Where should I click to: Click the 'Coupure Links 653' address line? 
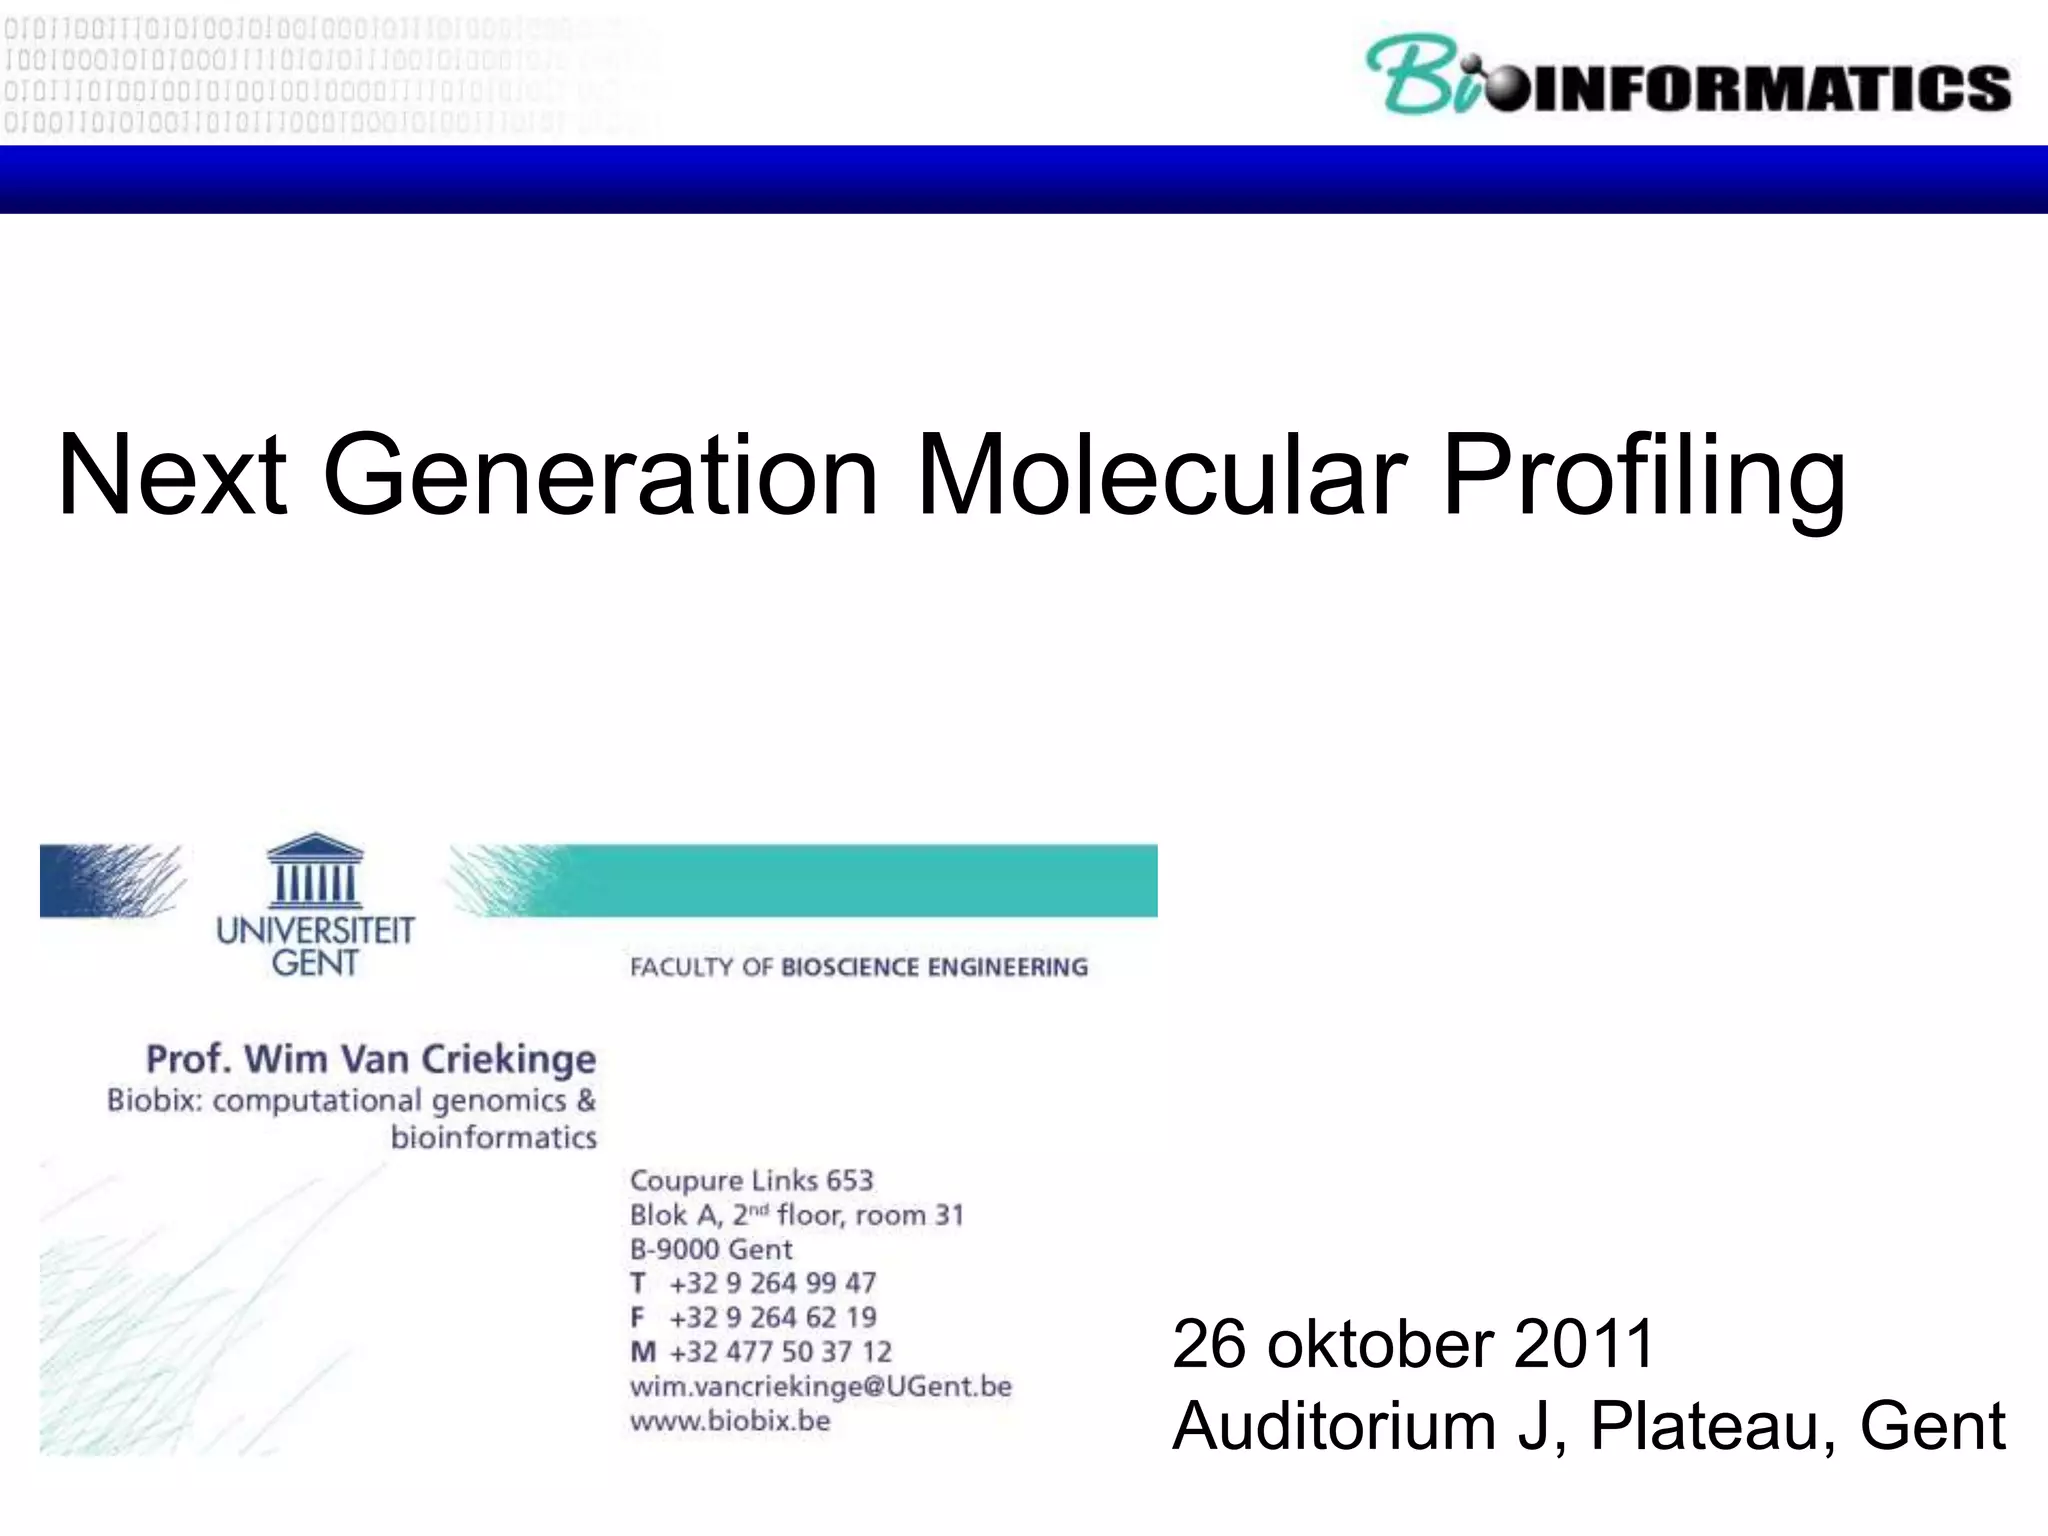[x=751, y=1180]
